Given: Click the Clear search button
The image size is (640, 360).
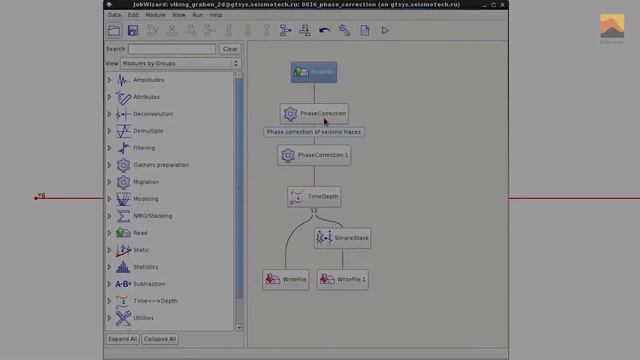Looking at the screenshot, I should pyautogui.click(x=230, y=49).
